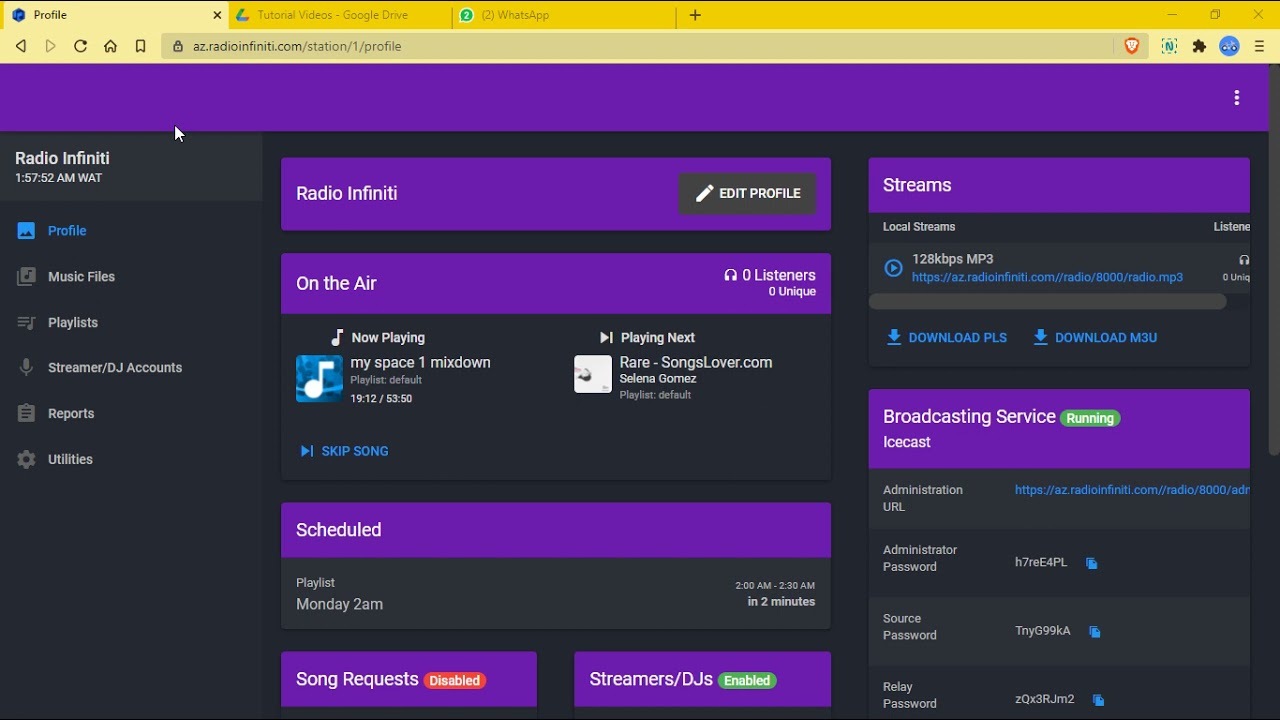Click the Streams panel header
This screenshot has height=720, width=1280.
point(1059,185)
